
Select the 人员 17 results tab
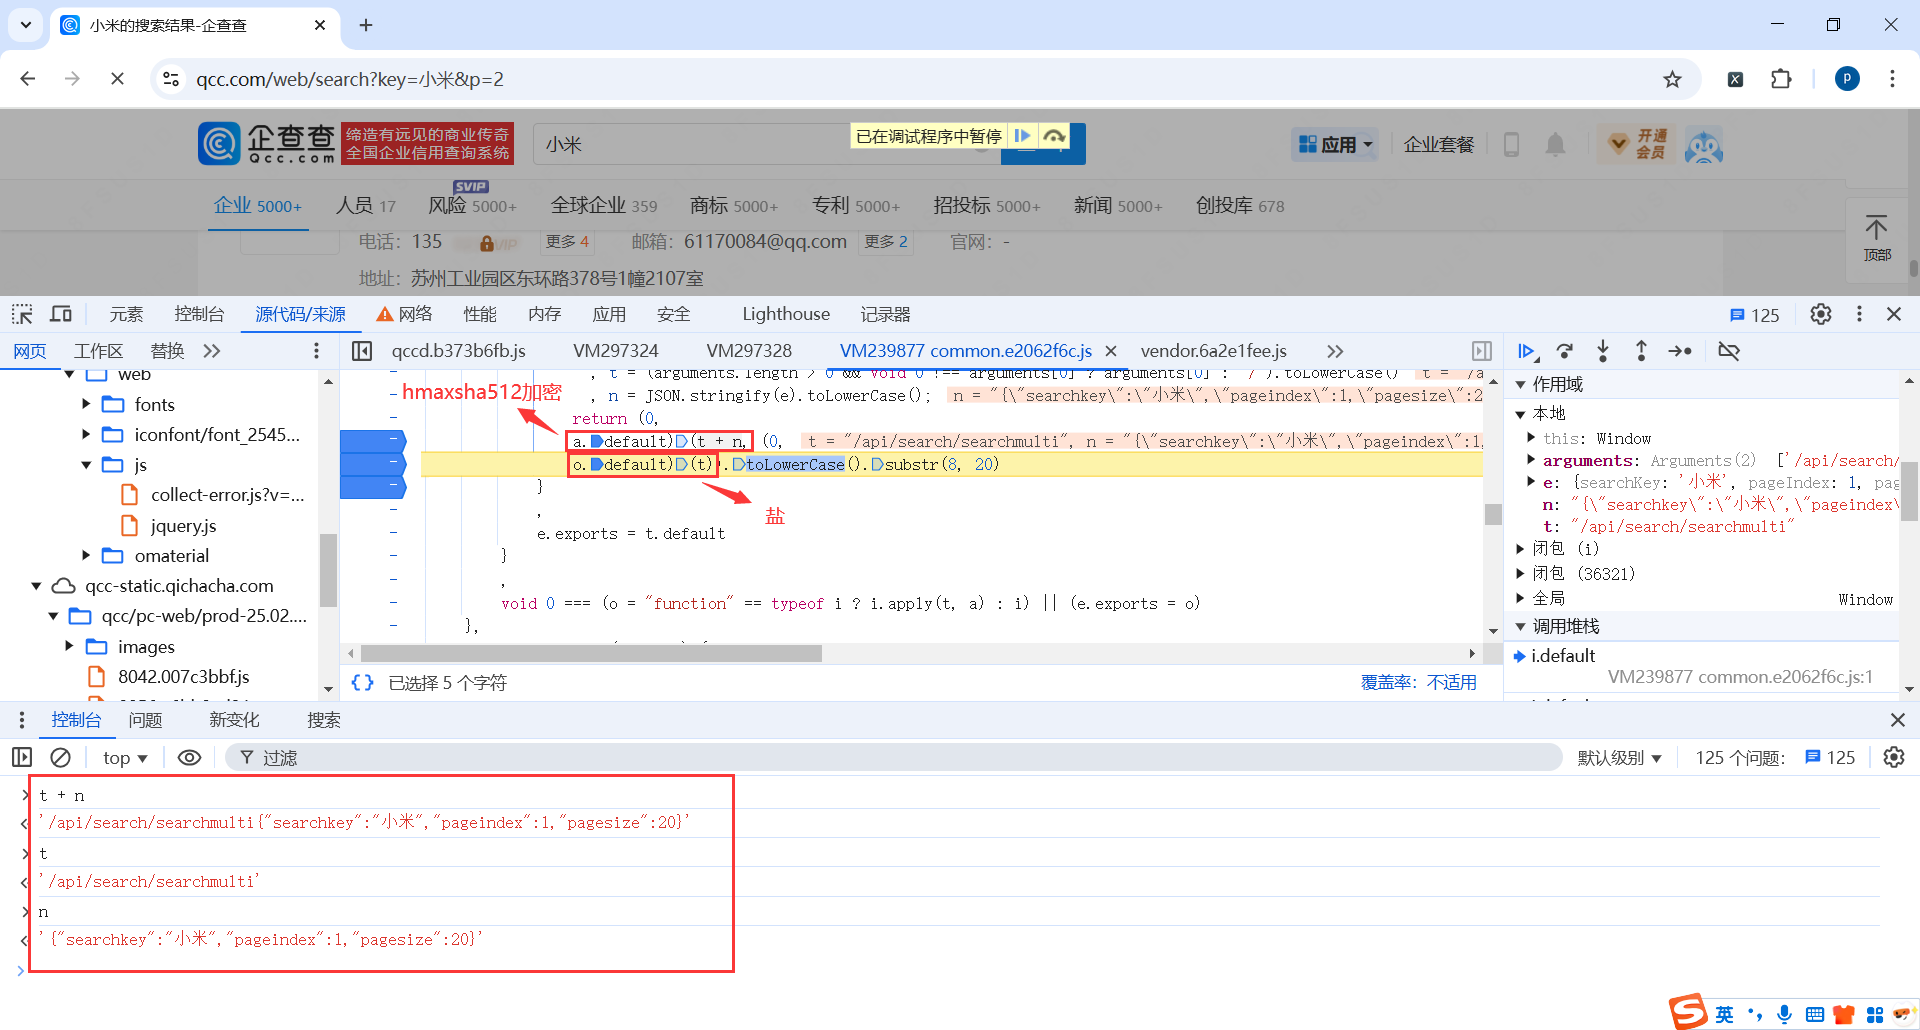coord(366,206)
